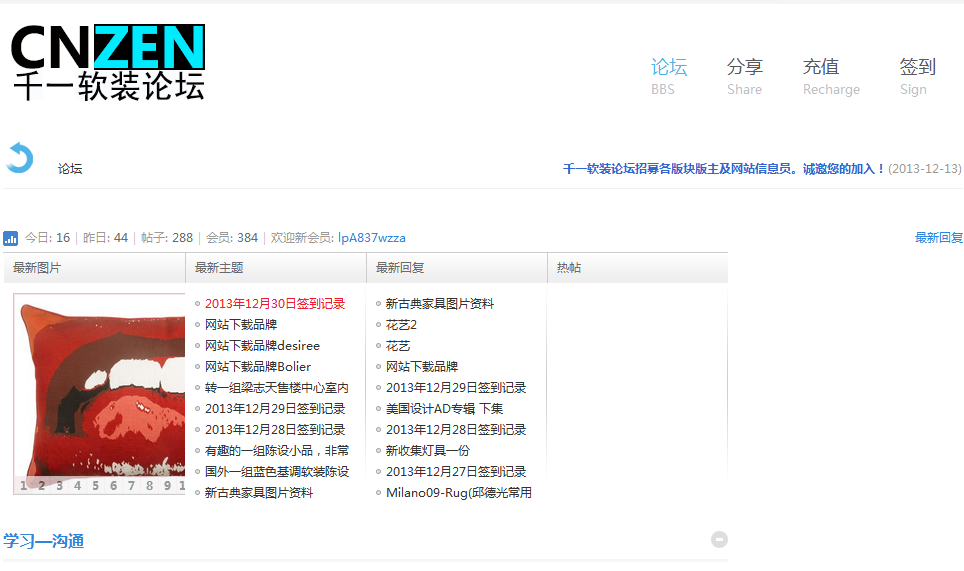Open 国外一组蓝色基调软装陈设 topic
This screenshot has width=964, height=571.
(x=277, y=471)
